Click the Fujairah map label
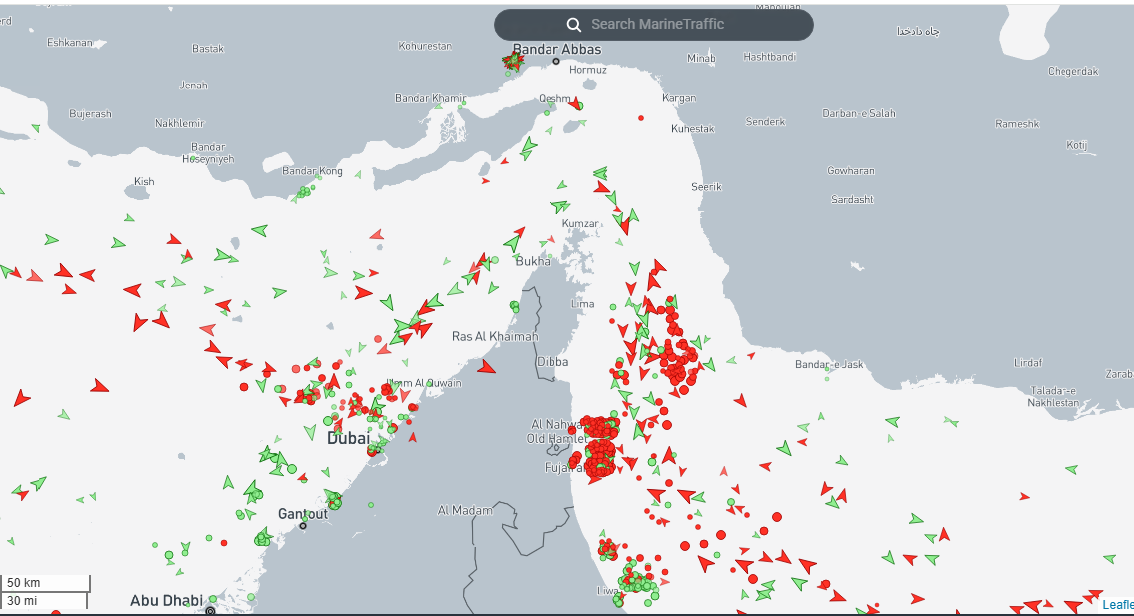 [564, 469]
